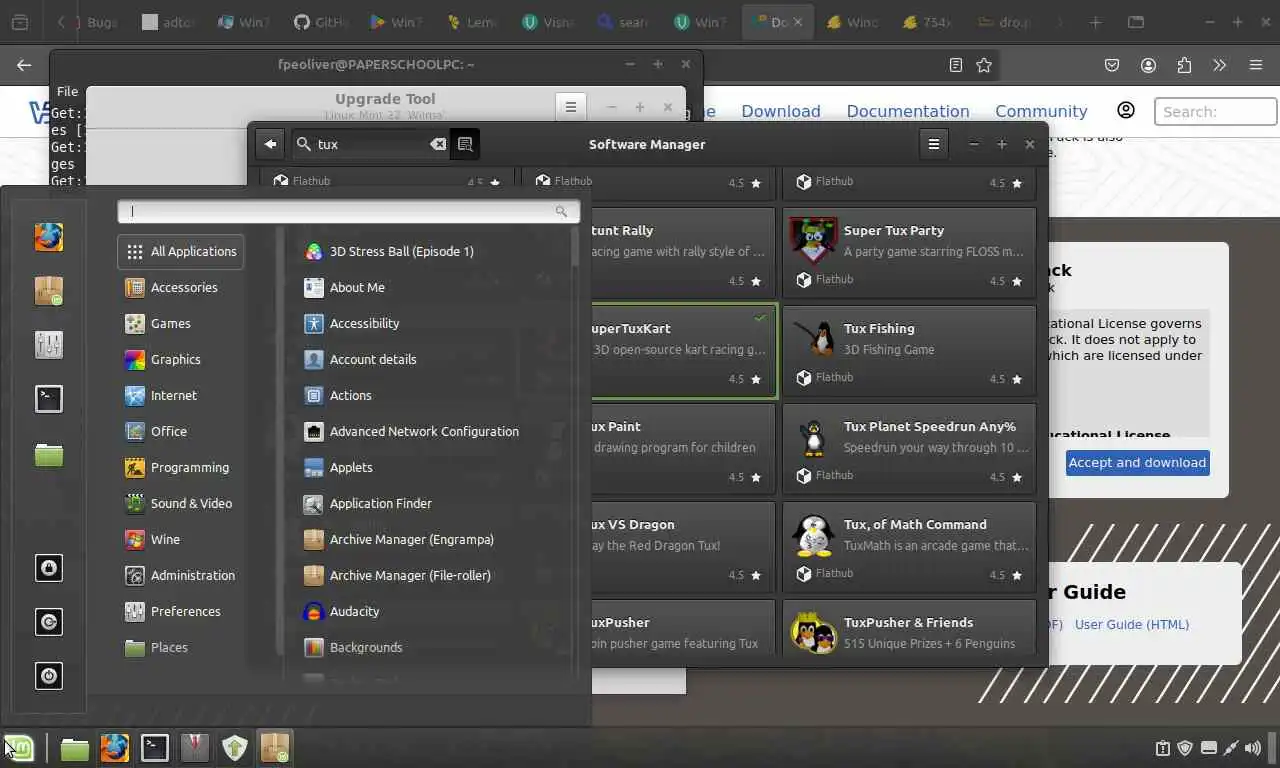Clear the 'tux' search text in Software Manager
Screen dimensions: 1280x768
pyautogui.click(x=438, y=144)
